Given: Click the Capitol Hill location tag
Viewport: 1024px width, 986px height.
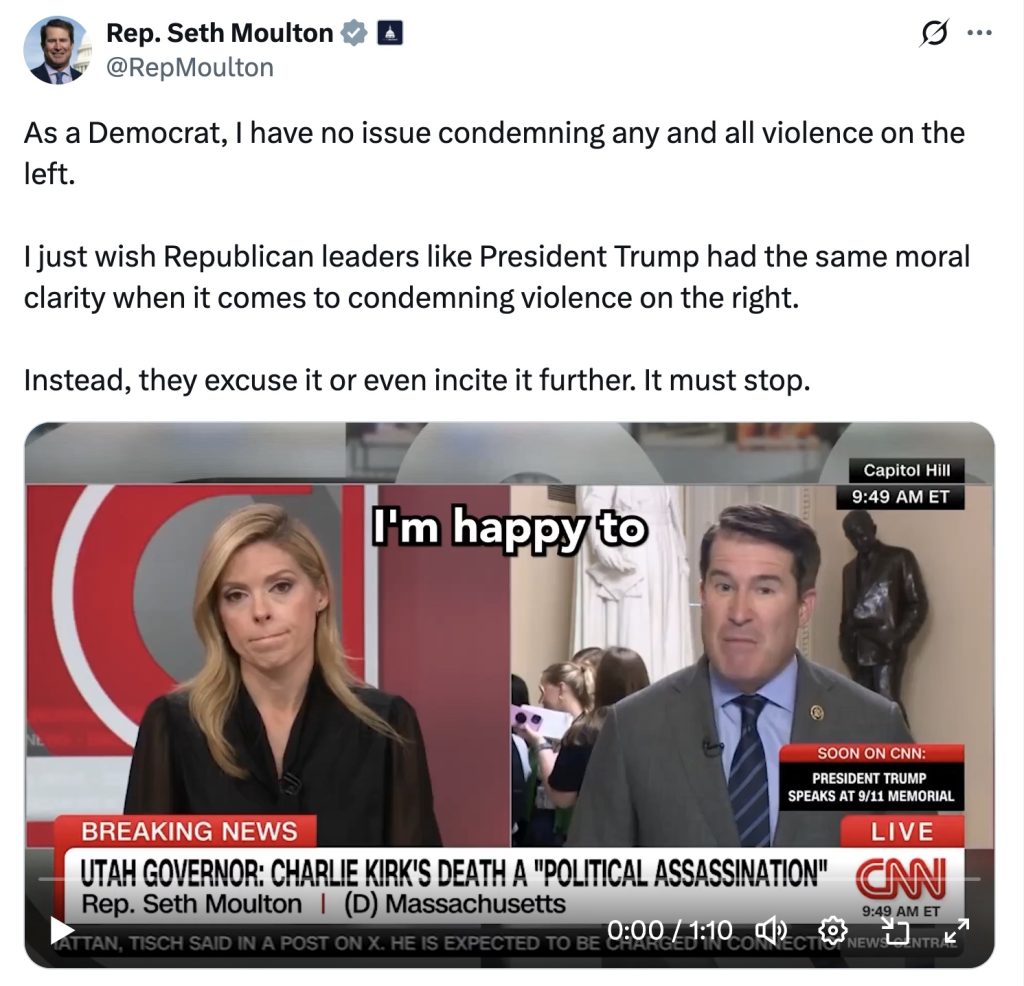Looking at the screenshot, I should [906, 470].
